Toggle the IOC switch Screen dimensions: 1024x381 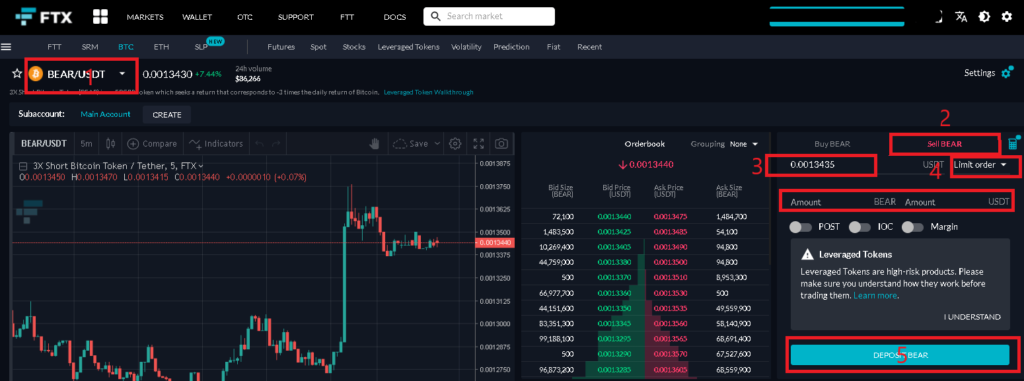[860, 227]
